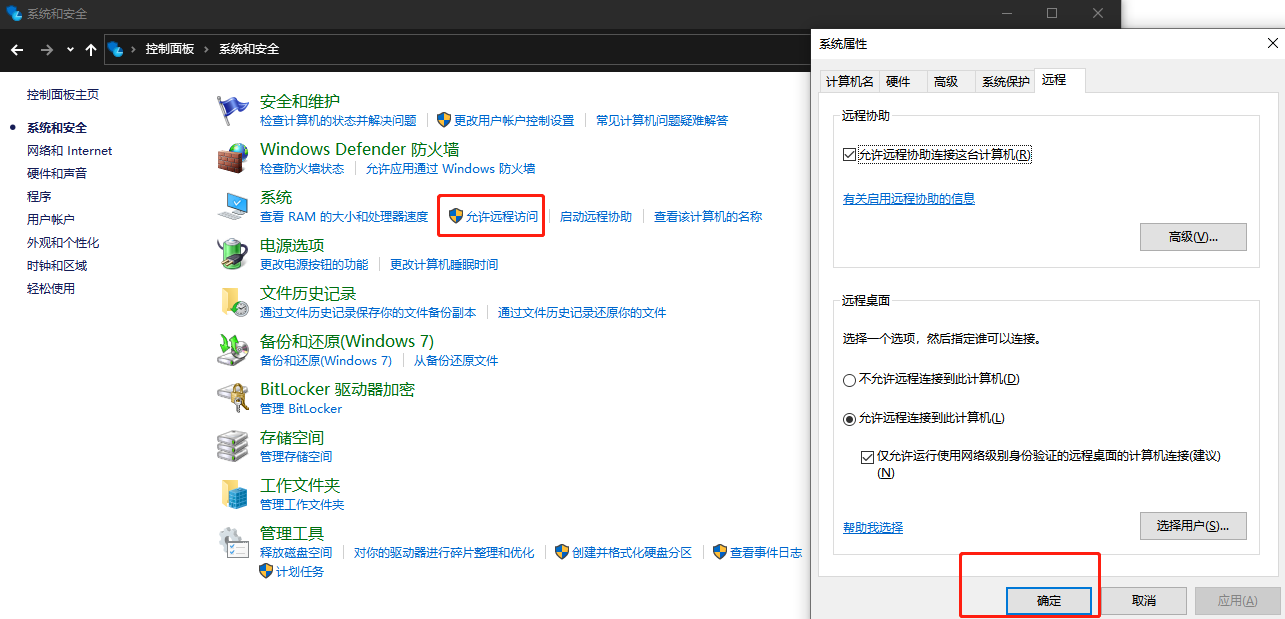Switch to the 计算机名 tab
This screenshot has height=619, width=1285.
(x=849, y=82)
